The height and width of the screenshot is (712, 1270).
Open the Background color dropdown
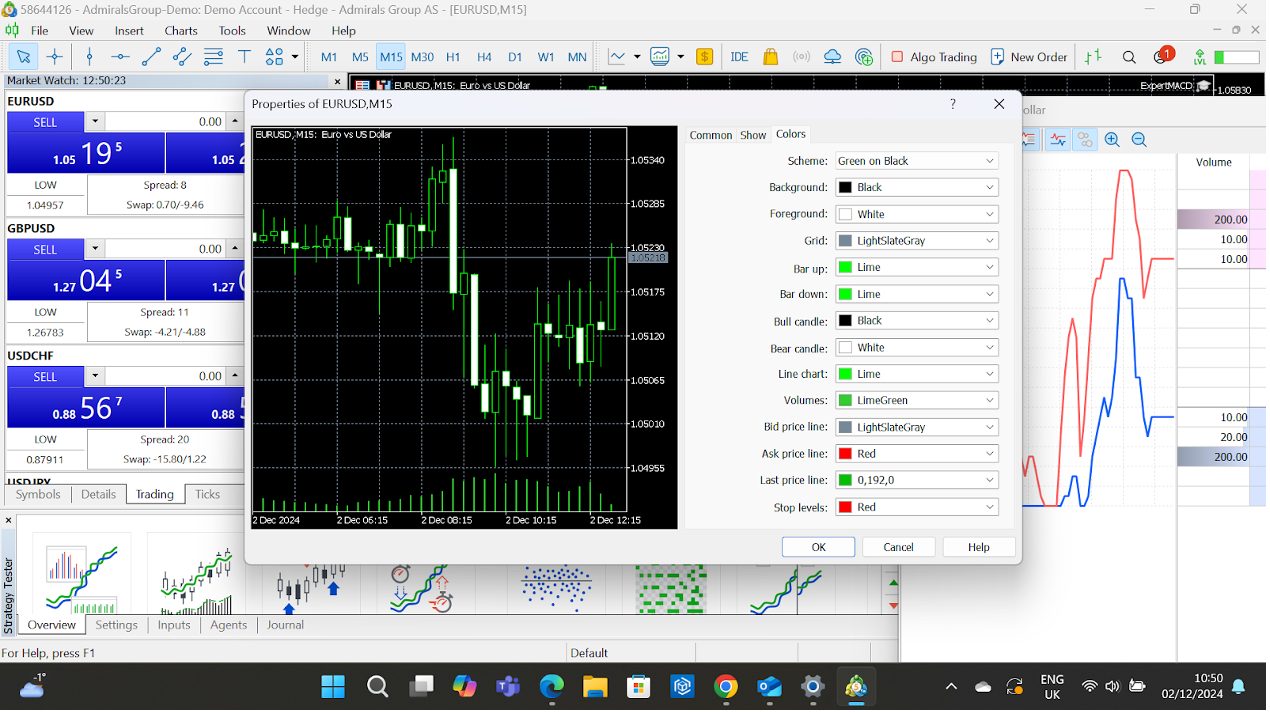point(917,187)
